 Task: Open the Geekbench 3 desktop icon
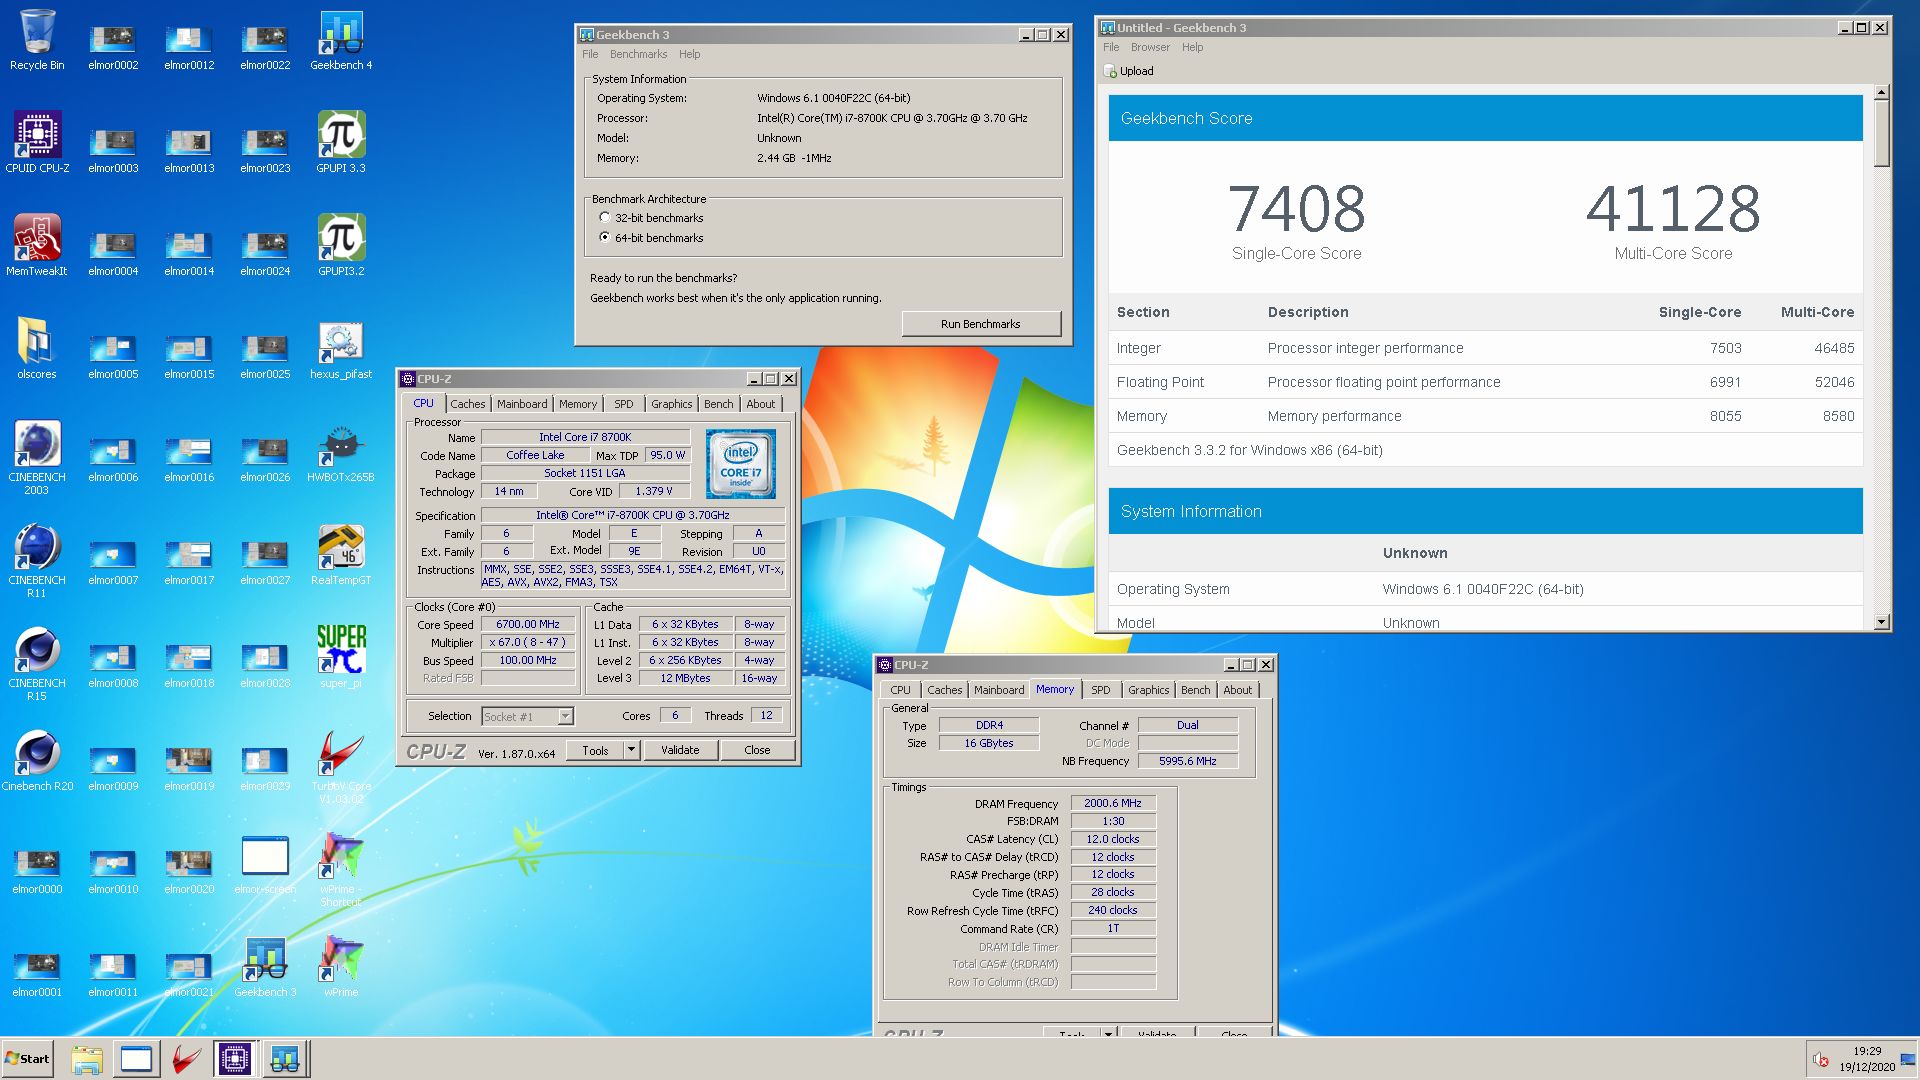click(265, 966)
